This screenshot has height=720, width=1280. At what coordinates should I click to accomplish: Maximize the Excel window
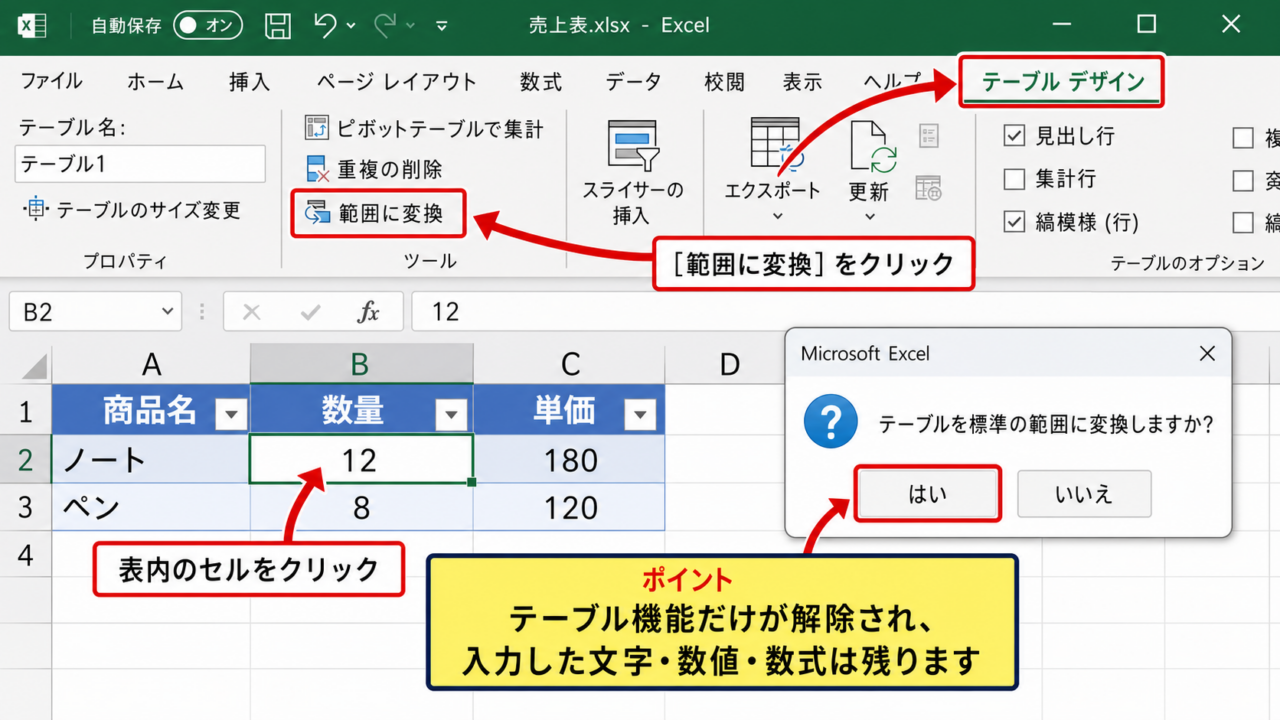(x=1147, y=24)
